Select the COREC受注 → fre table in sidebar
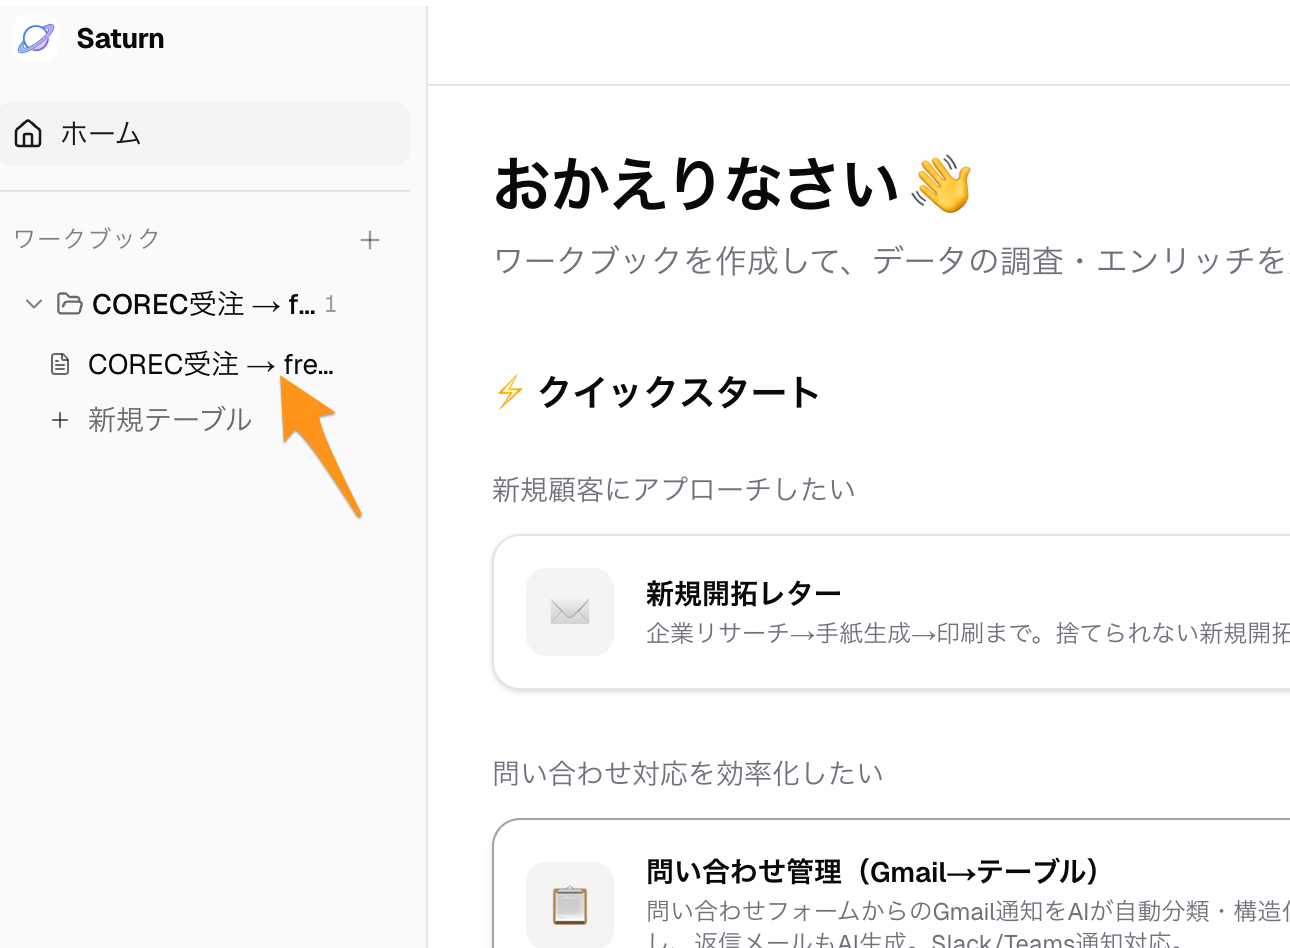 point(209,364)
